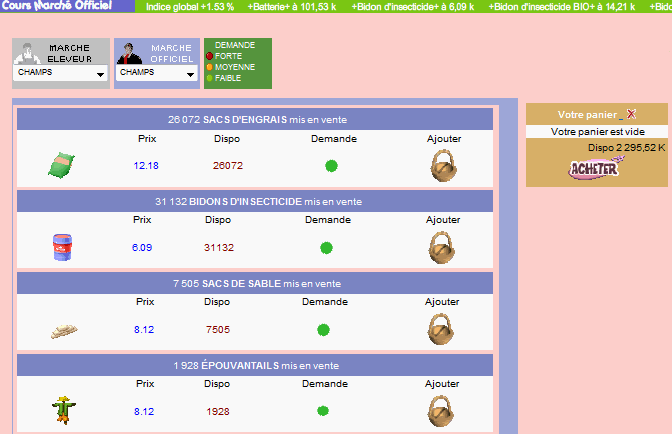The width and height of the screenshot is (672, 434).
Task: Switch to Marché Officiel tab
Action: [156, 53]
